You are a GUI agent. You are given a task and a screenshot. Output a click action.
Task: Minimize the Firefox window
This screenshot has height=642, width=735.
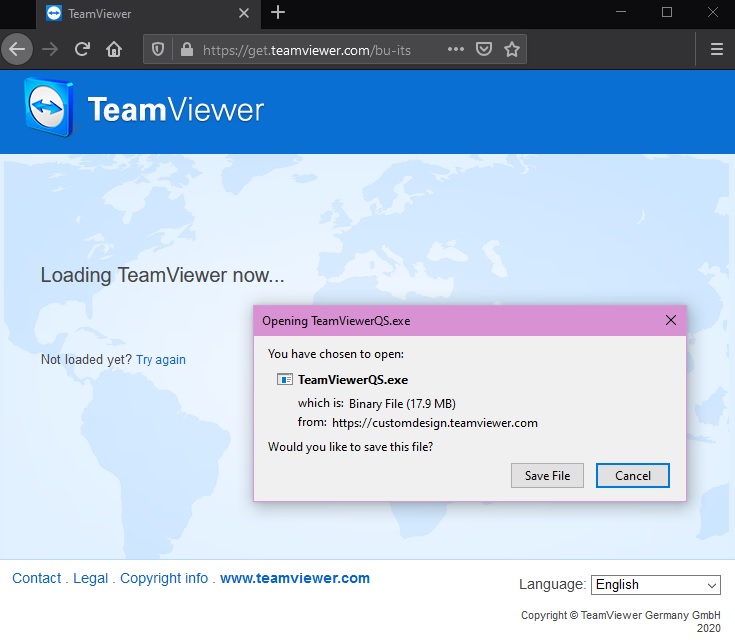pos(621,12)
